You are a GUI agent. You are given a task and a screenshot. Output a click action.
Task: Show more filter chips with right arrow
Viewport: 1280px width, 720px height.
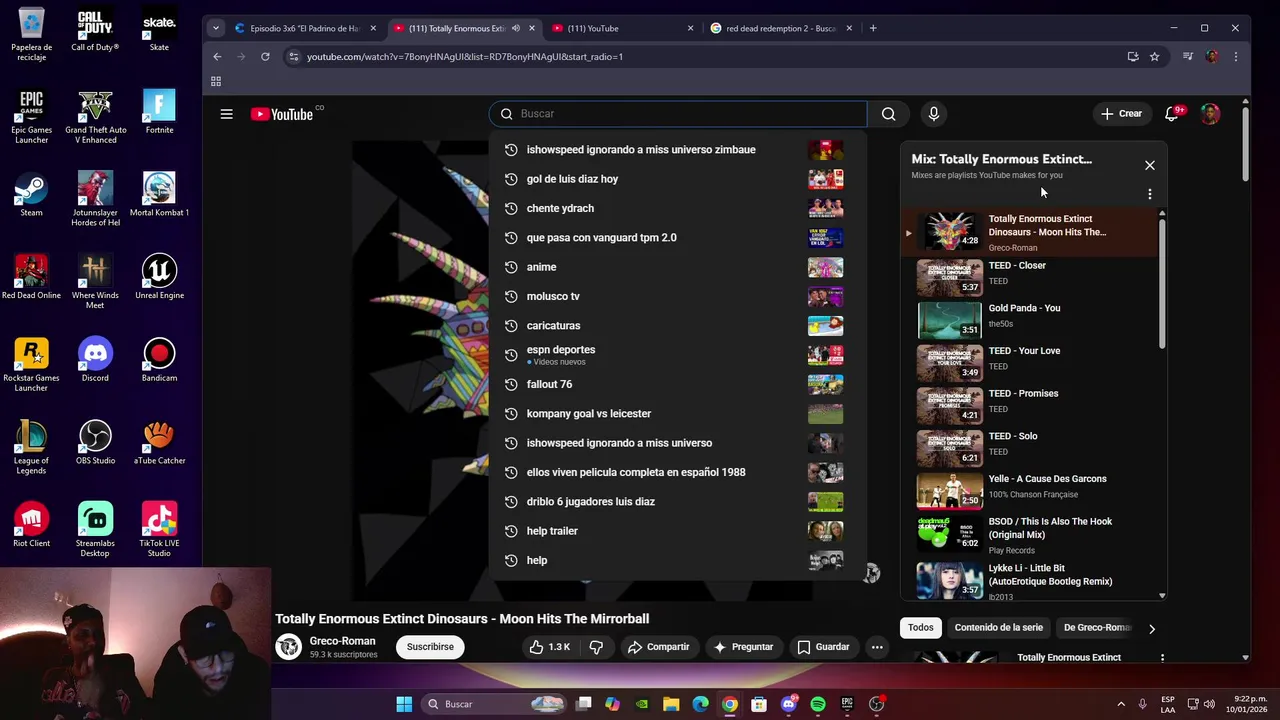(x=1151, y=629)
